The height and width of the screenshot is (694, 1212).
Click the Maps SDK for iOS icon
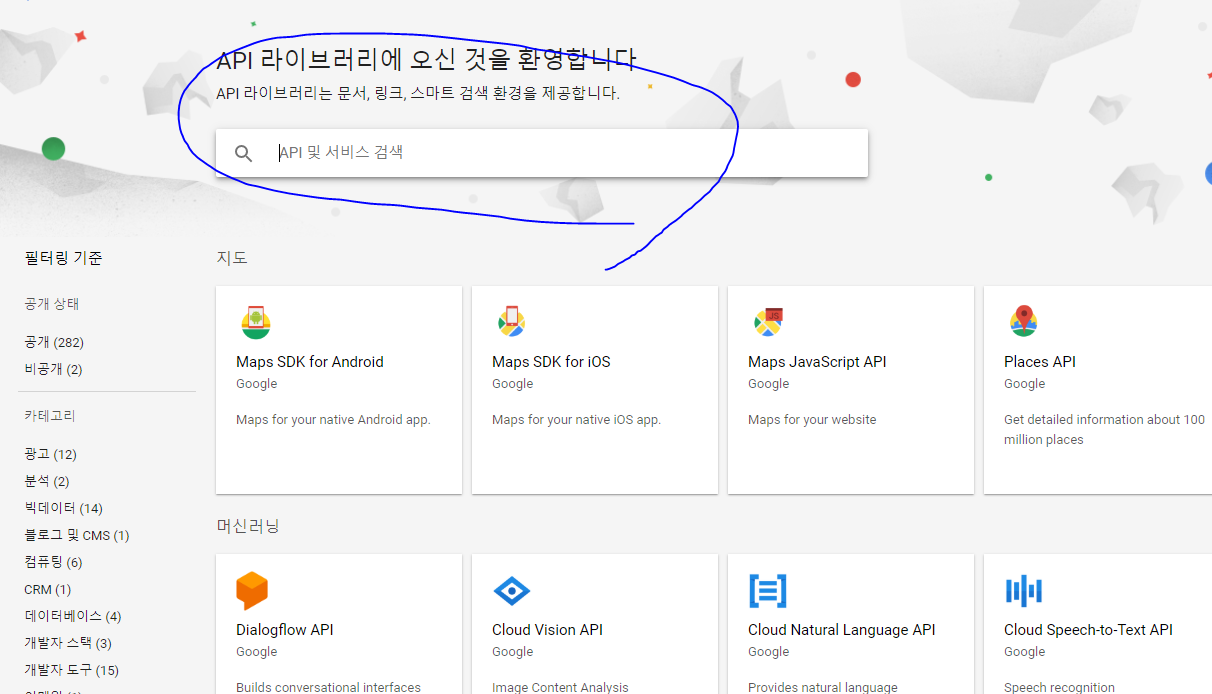click(x=512, y=321)
